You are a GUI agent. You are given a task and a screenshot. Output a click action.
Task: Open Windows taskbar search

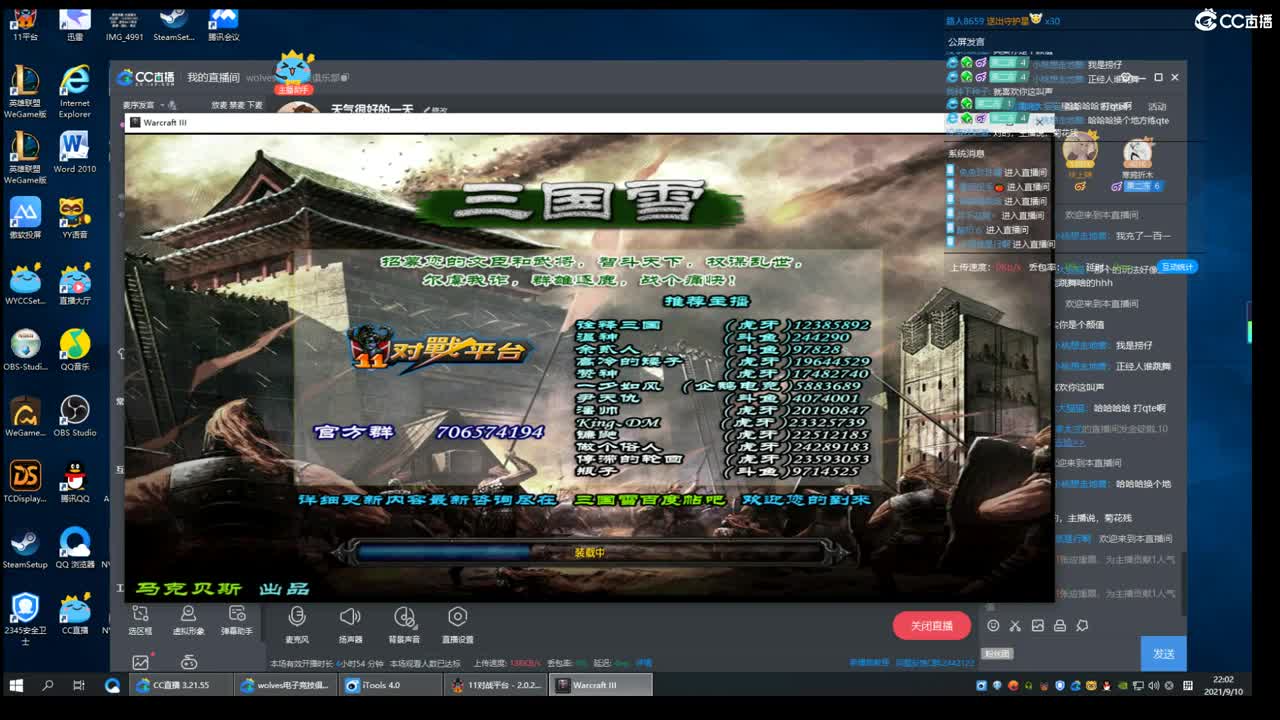pos(47,685)
